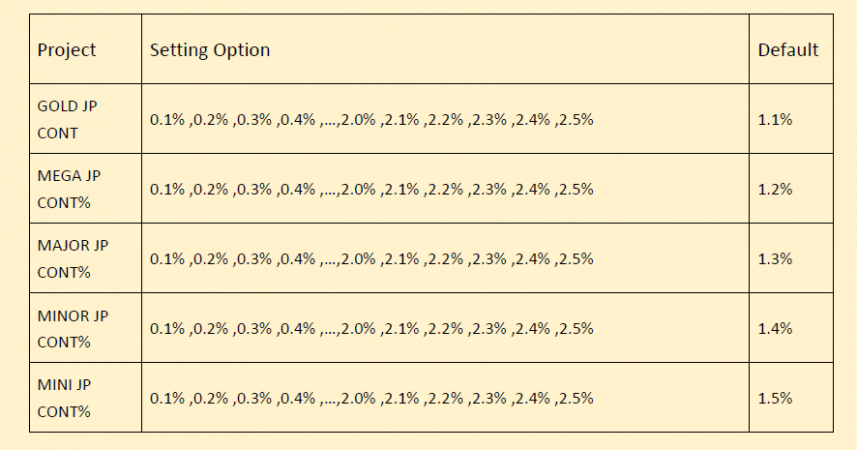Select the GOLD JP CONT cell
Screen dimensions: 857x450
(68, 118)
